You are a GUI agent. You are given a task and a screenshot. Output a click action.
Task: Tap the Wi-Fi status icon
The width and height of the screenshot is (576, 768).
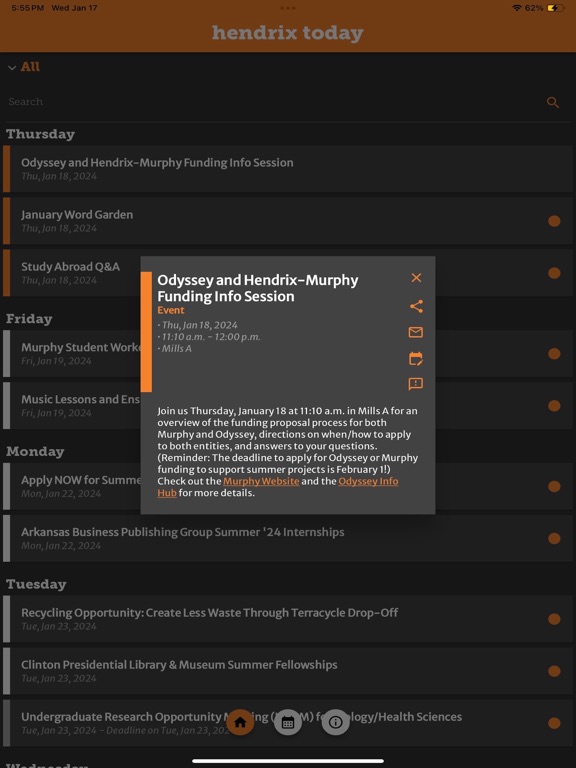pyautogui.click(x=517, y=8)
